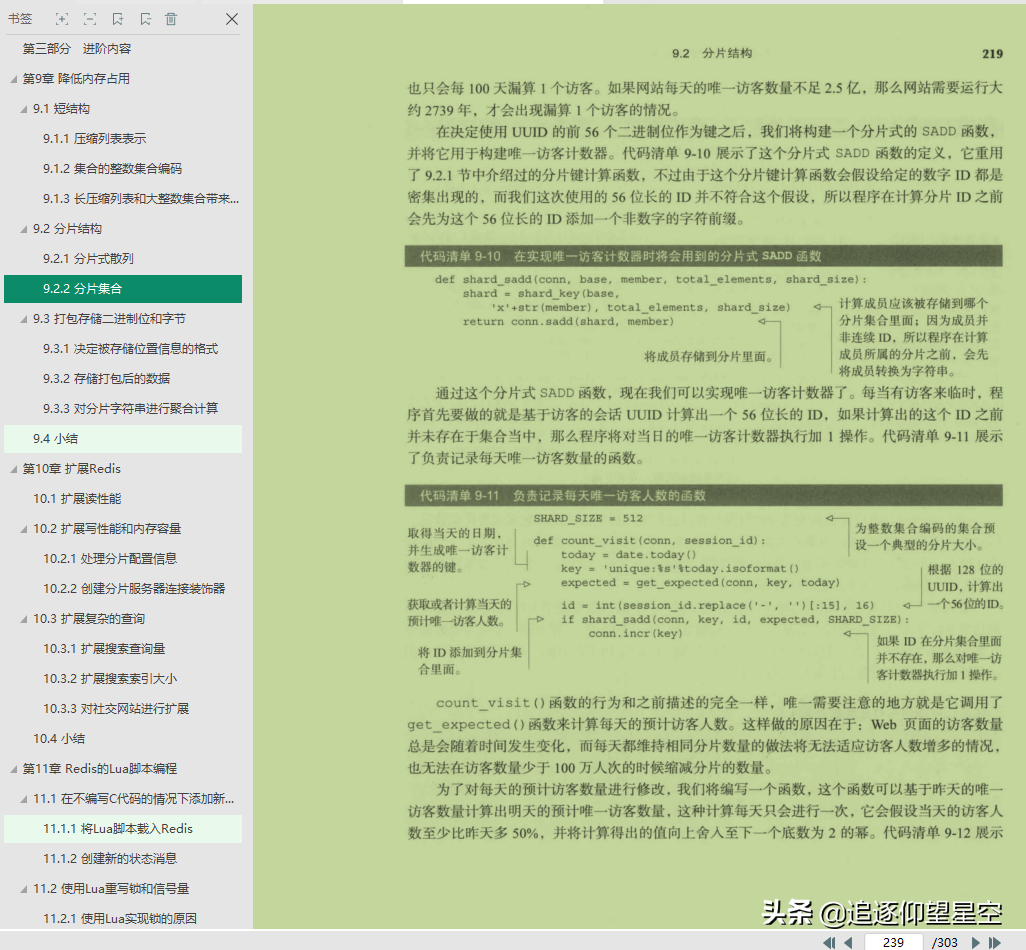The image size is (1026, 950).
Task: Open bookmark 10.1 扩展读性能
Action: [x=77, y=499]
